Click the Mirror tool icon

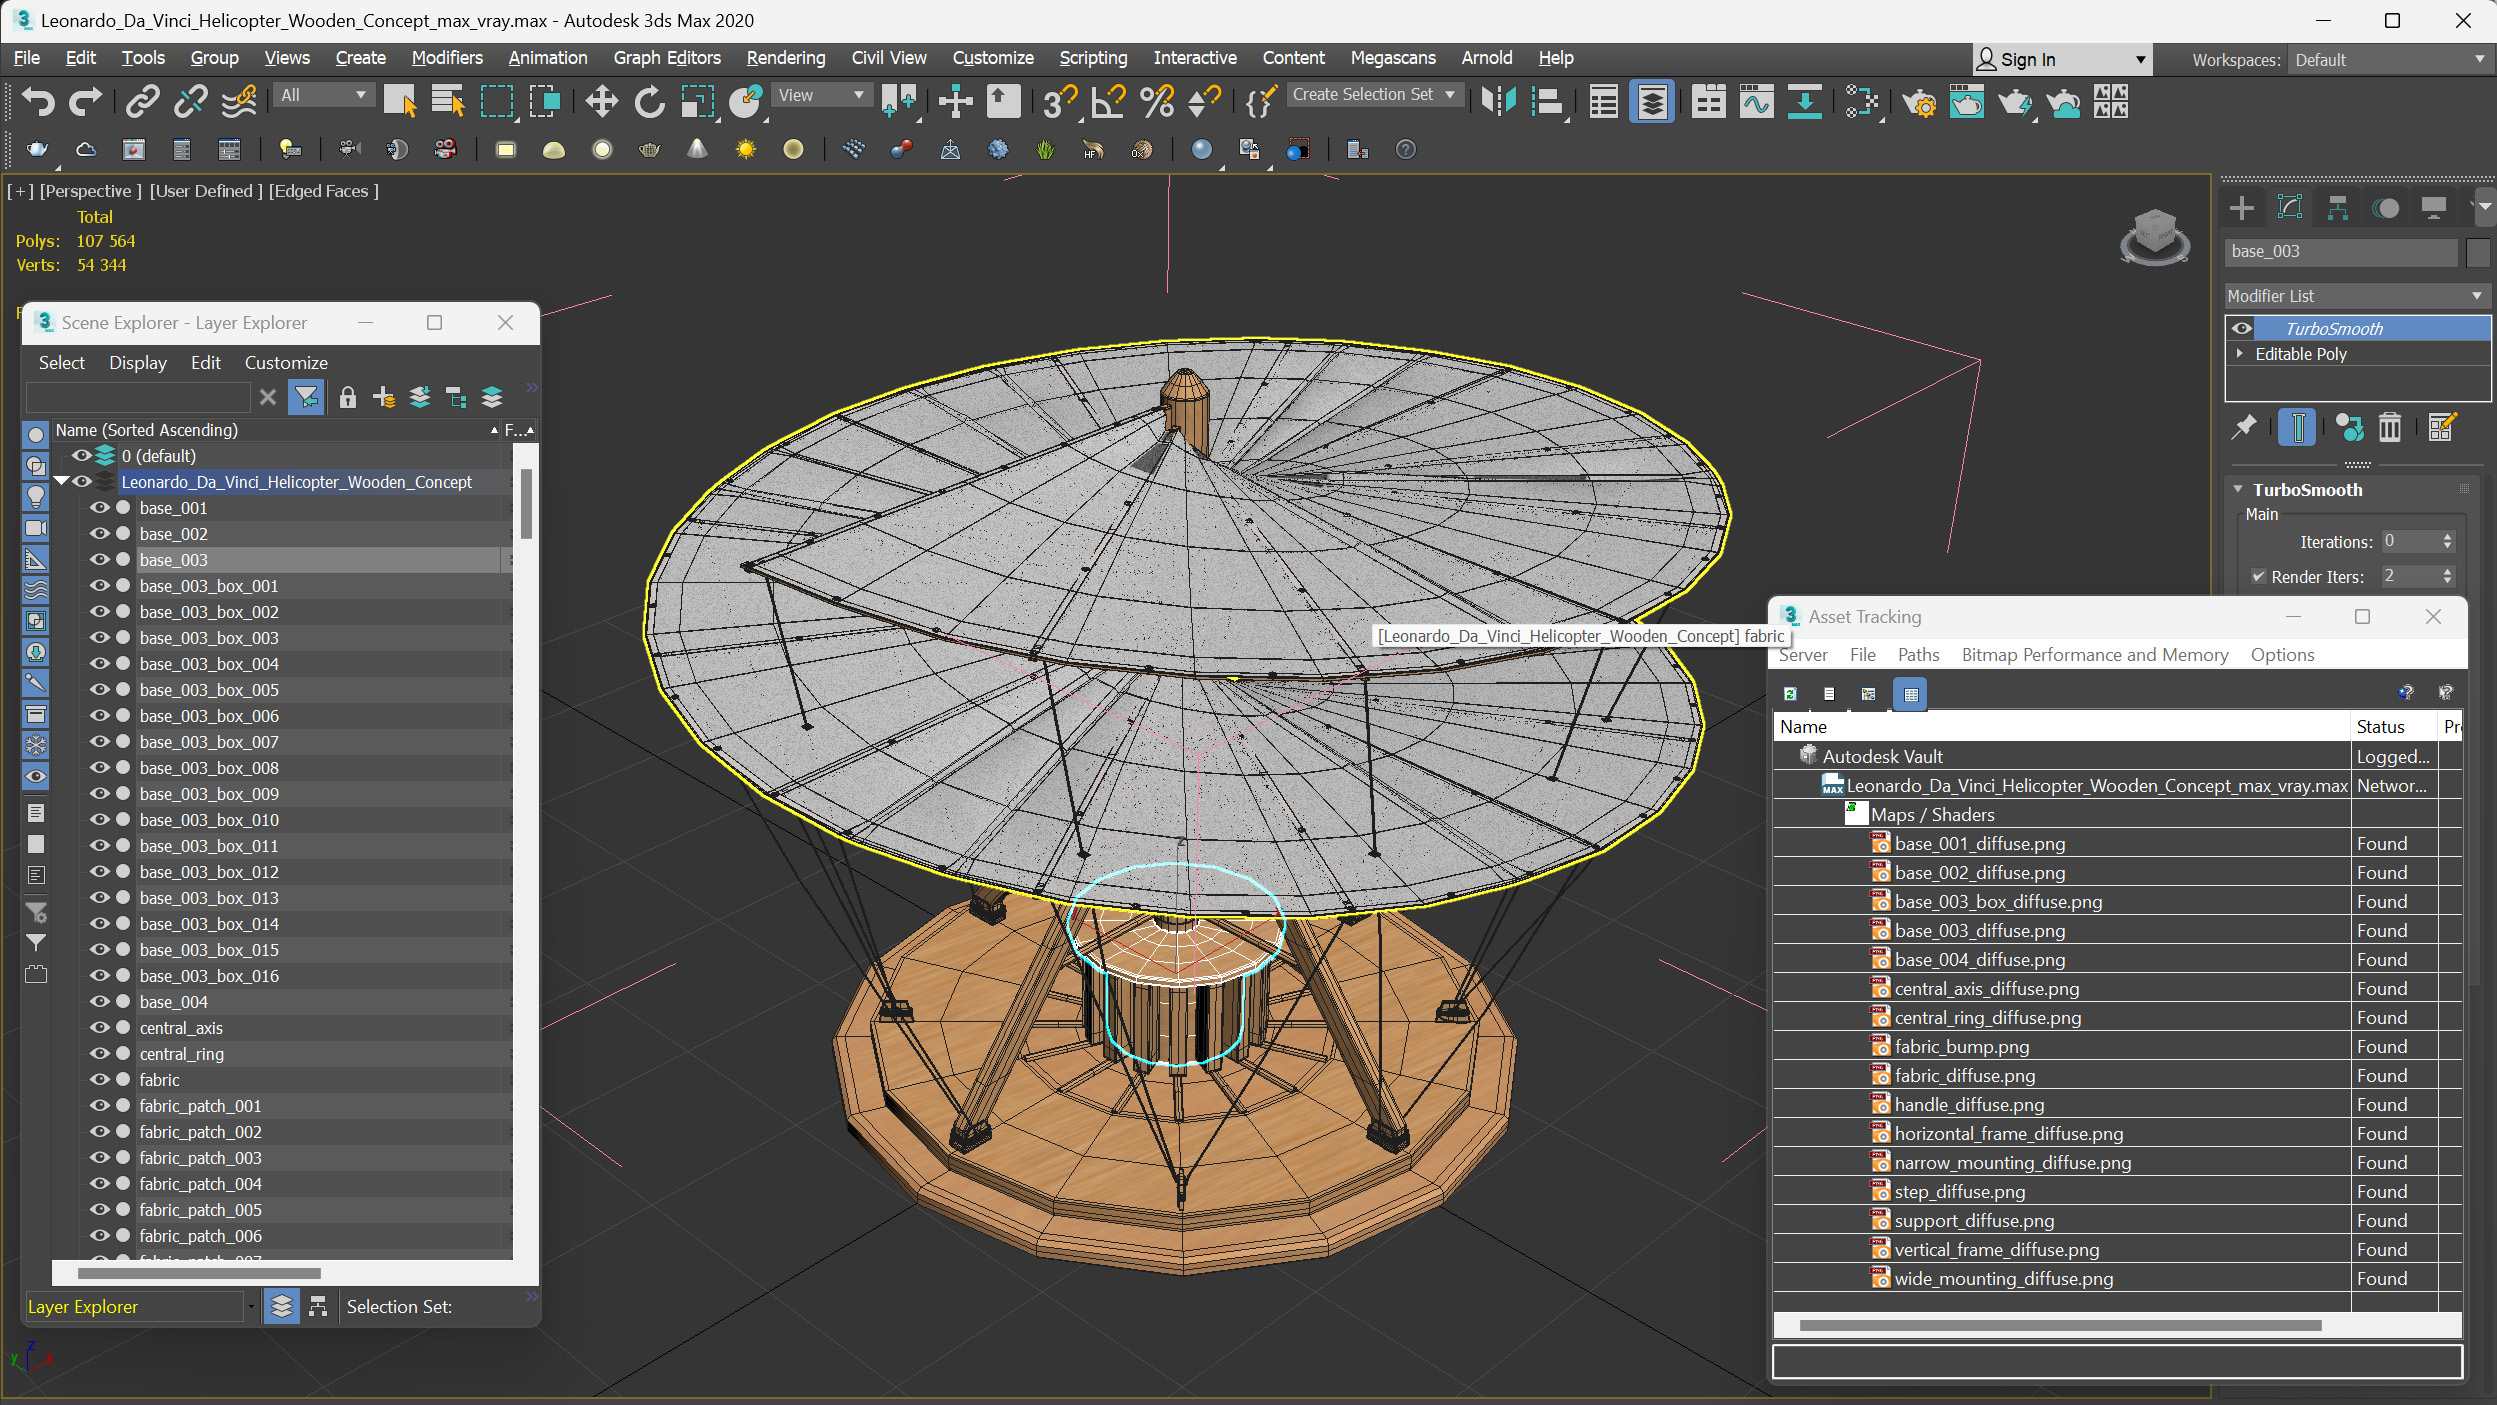(x=1498, y=101)
